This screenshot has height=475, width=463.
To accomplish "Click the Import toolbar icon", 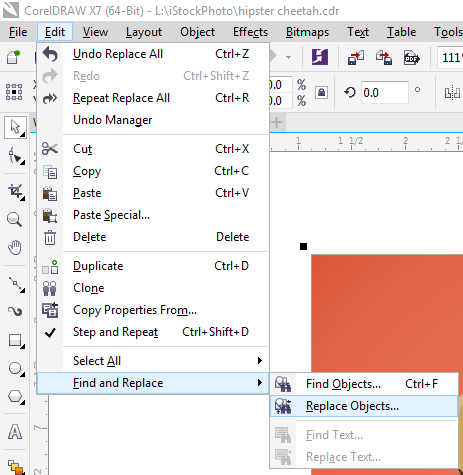I will [x=356, y=58].
